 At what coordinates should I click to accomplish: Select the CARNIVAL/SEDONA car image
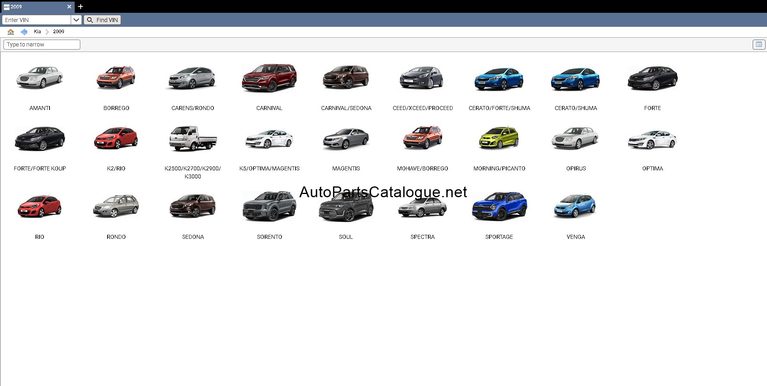pos(346,77)
